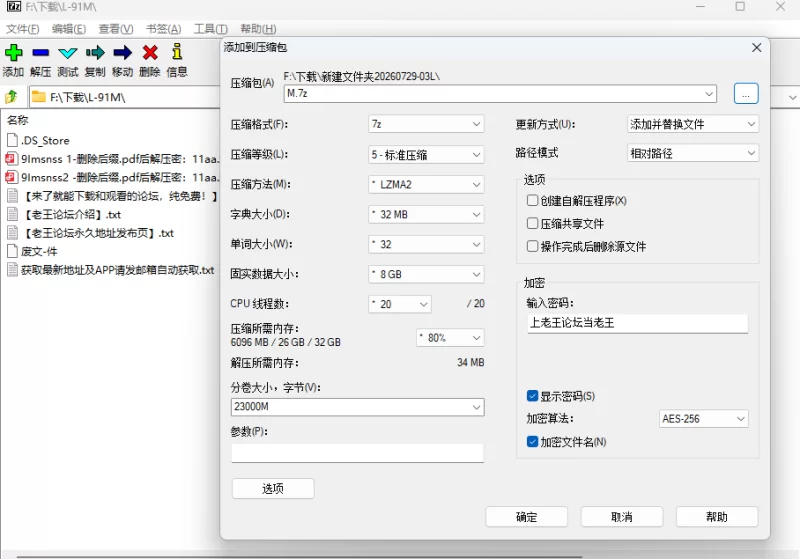Open the 查看(V) menu

coord(116,29)
